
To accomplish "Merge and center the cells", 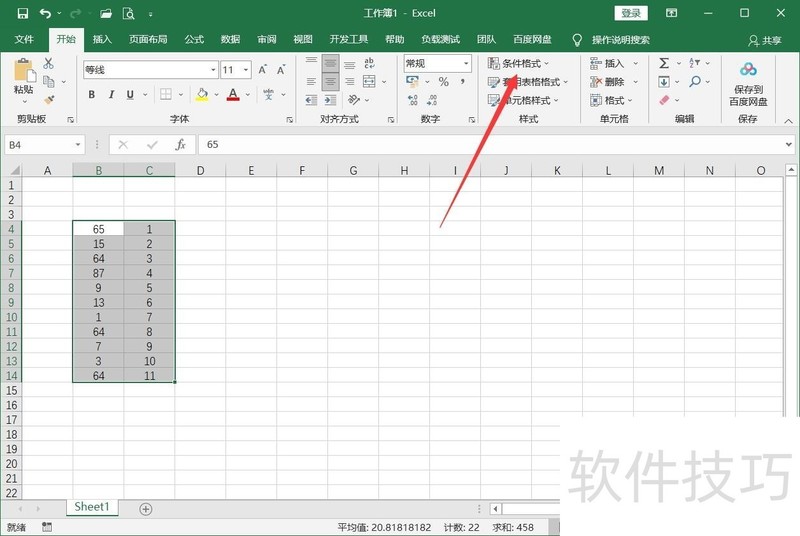I will click(369, 82).
